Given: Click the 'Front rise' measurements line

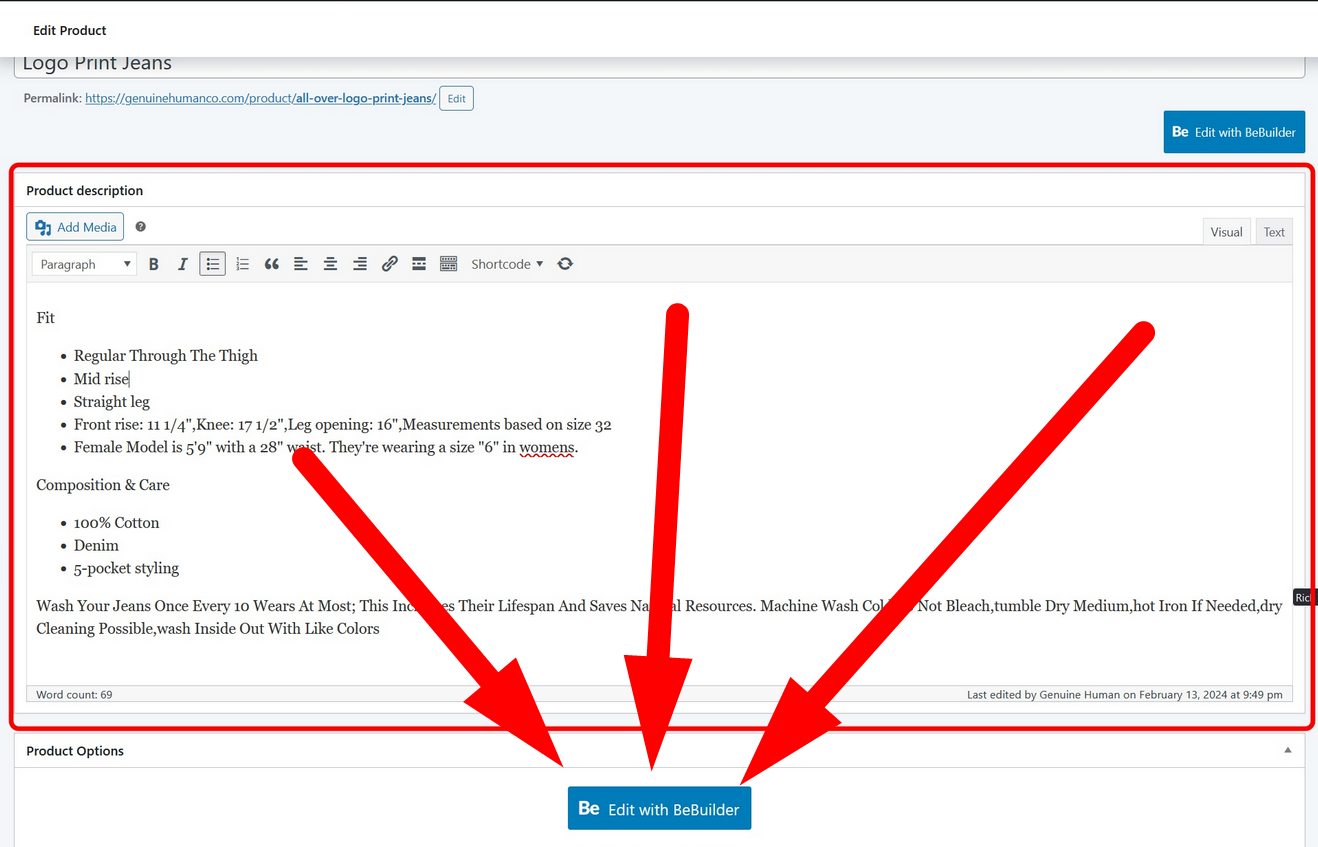Looking at the screenshot, I should [343, 425].
